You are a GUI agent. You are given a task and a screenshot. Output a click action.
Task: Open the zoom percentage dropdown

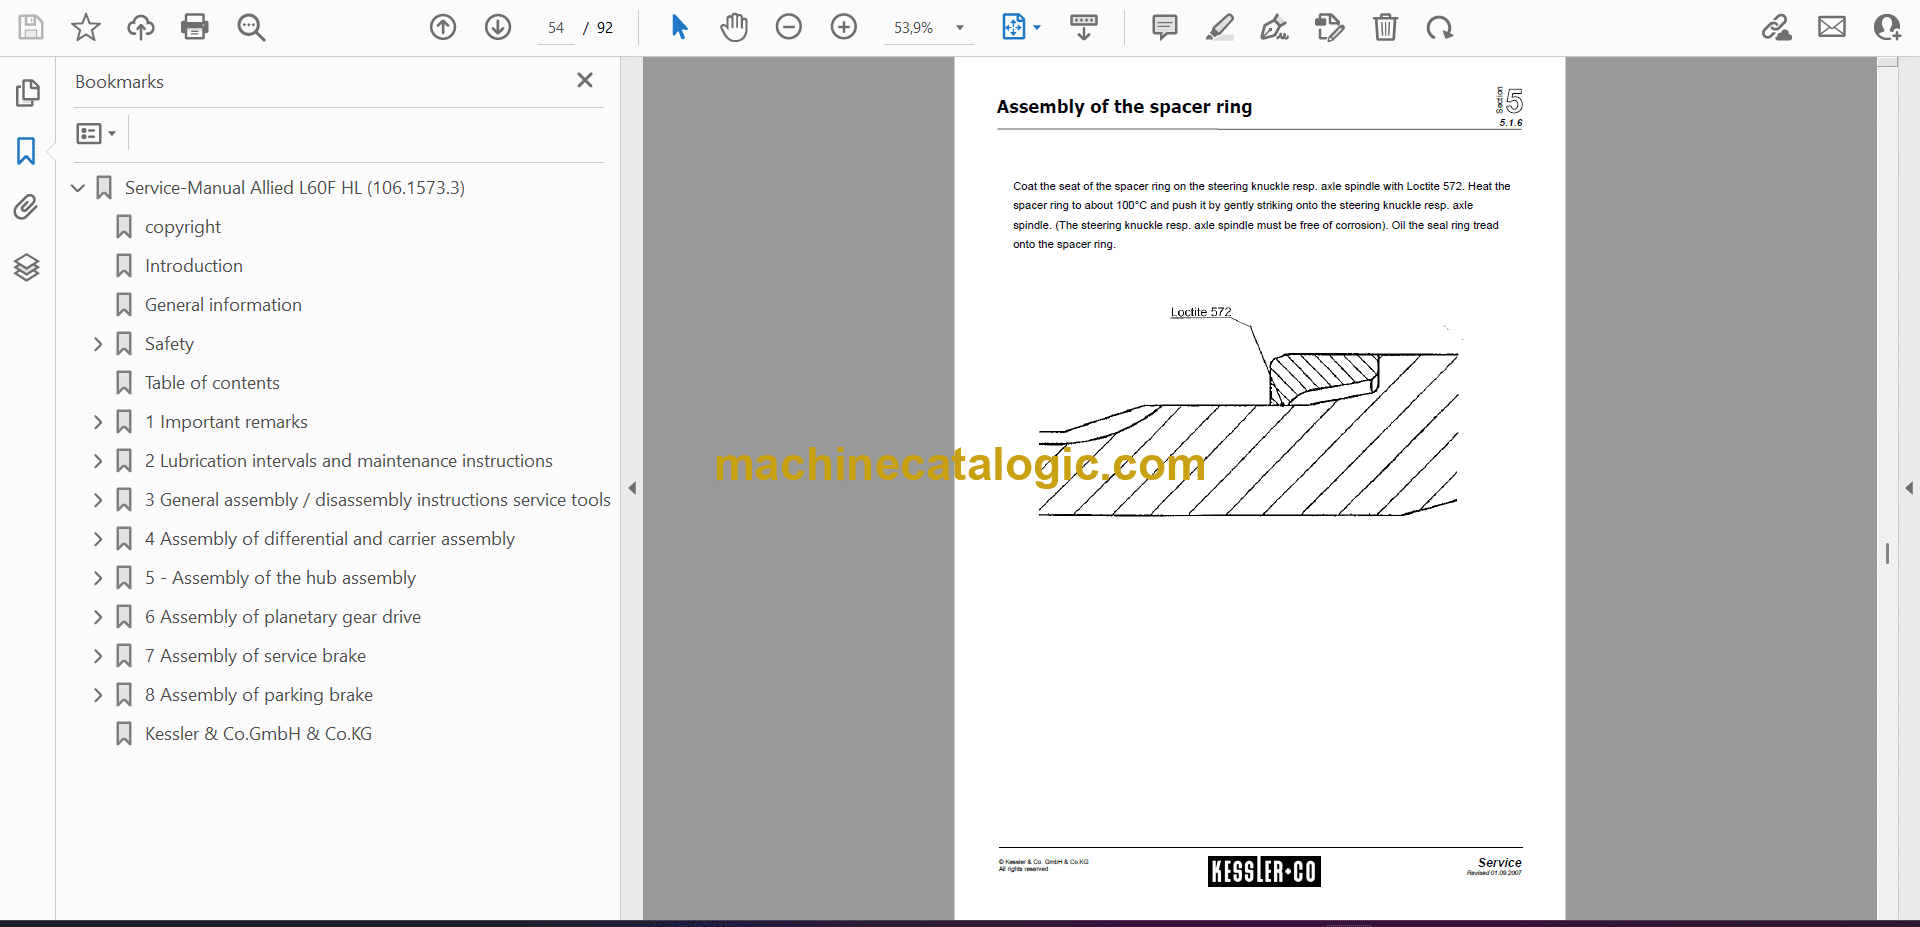coord(960,28)
